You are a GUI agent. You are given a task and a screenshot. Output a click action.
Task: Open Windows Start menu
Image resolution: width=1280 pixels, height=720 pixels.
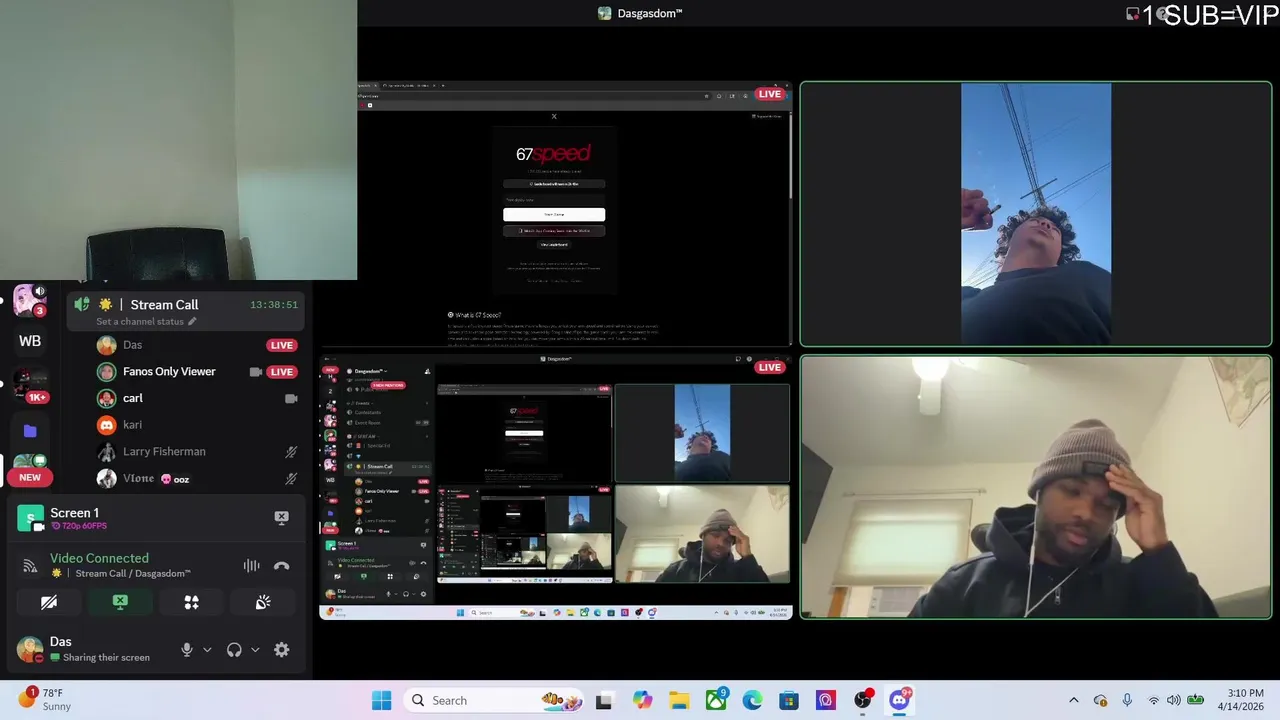[x=382, y=701]
